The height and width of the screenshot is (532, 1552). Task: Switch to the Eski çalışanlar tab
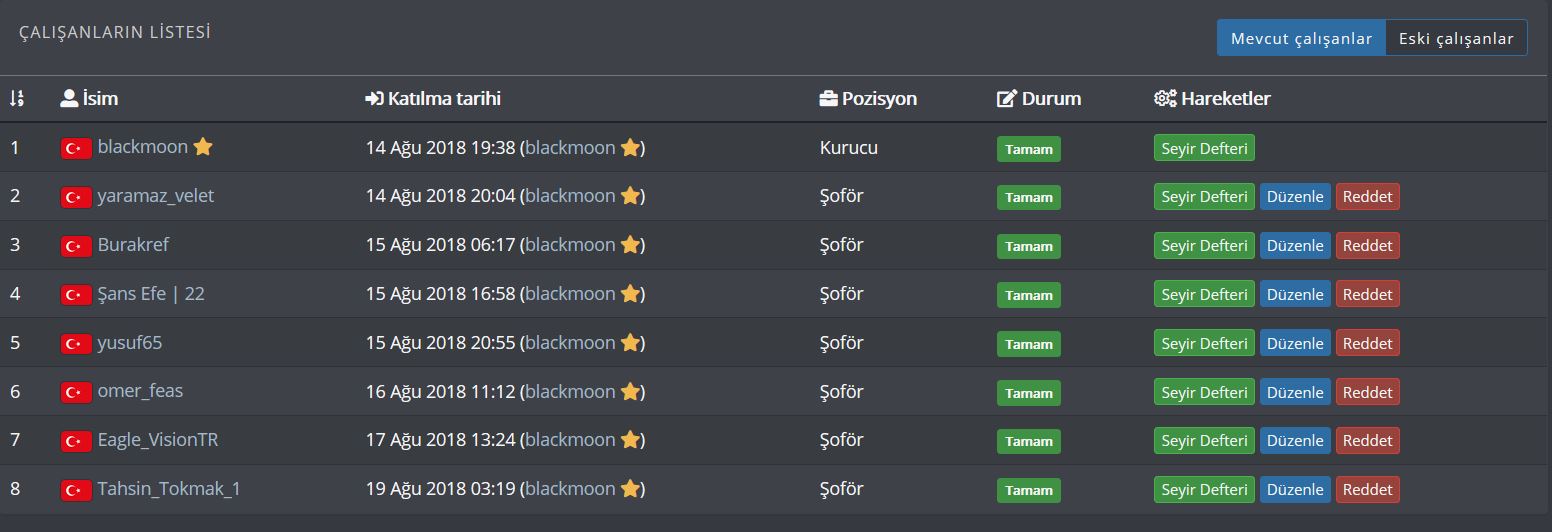1456,38
